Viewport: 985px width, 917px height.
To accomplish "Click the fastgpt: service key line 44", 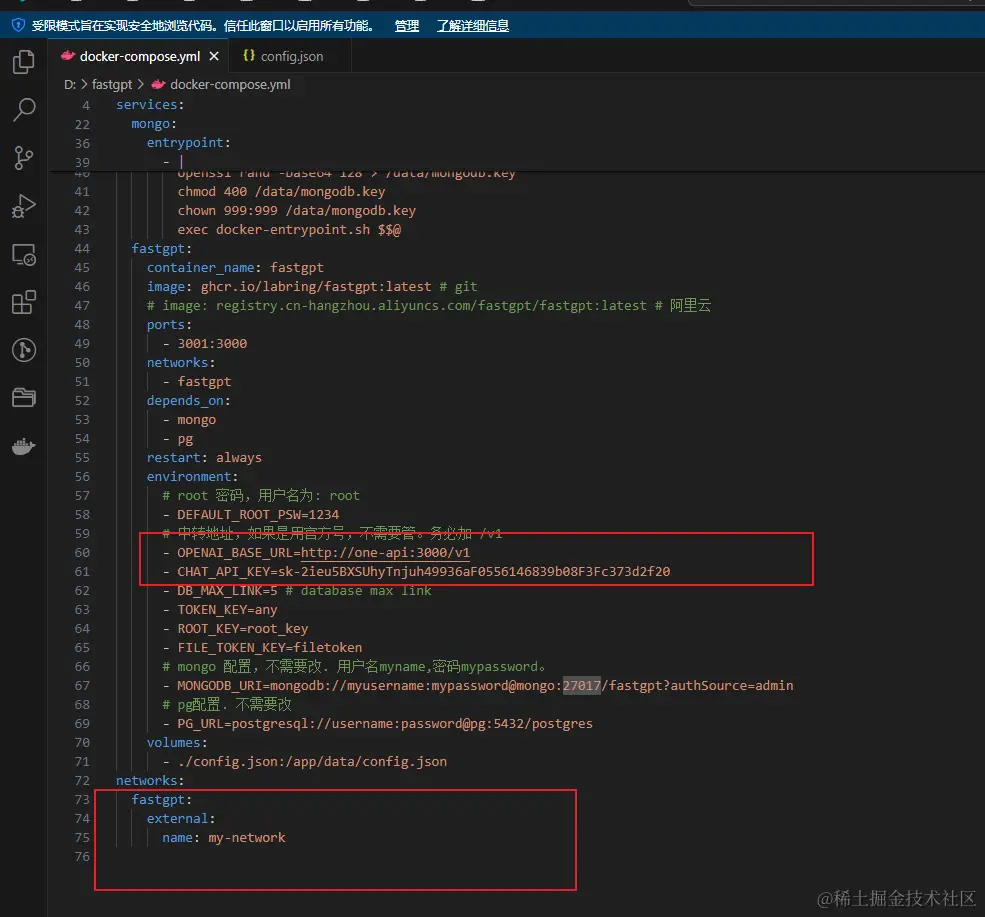I will point(161,249).
